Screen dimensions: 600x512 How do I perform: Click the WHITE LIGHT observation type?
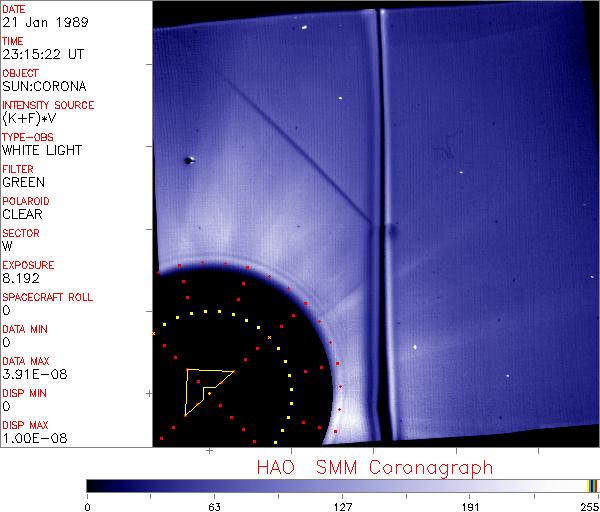[x=41, y=150]
